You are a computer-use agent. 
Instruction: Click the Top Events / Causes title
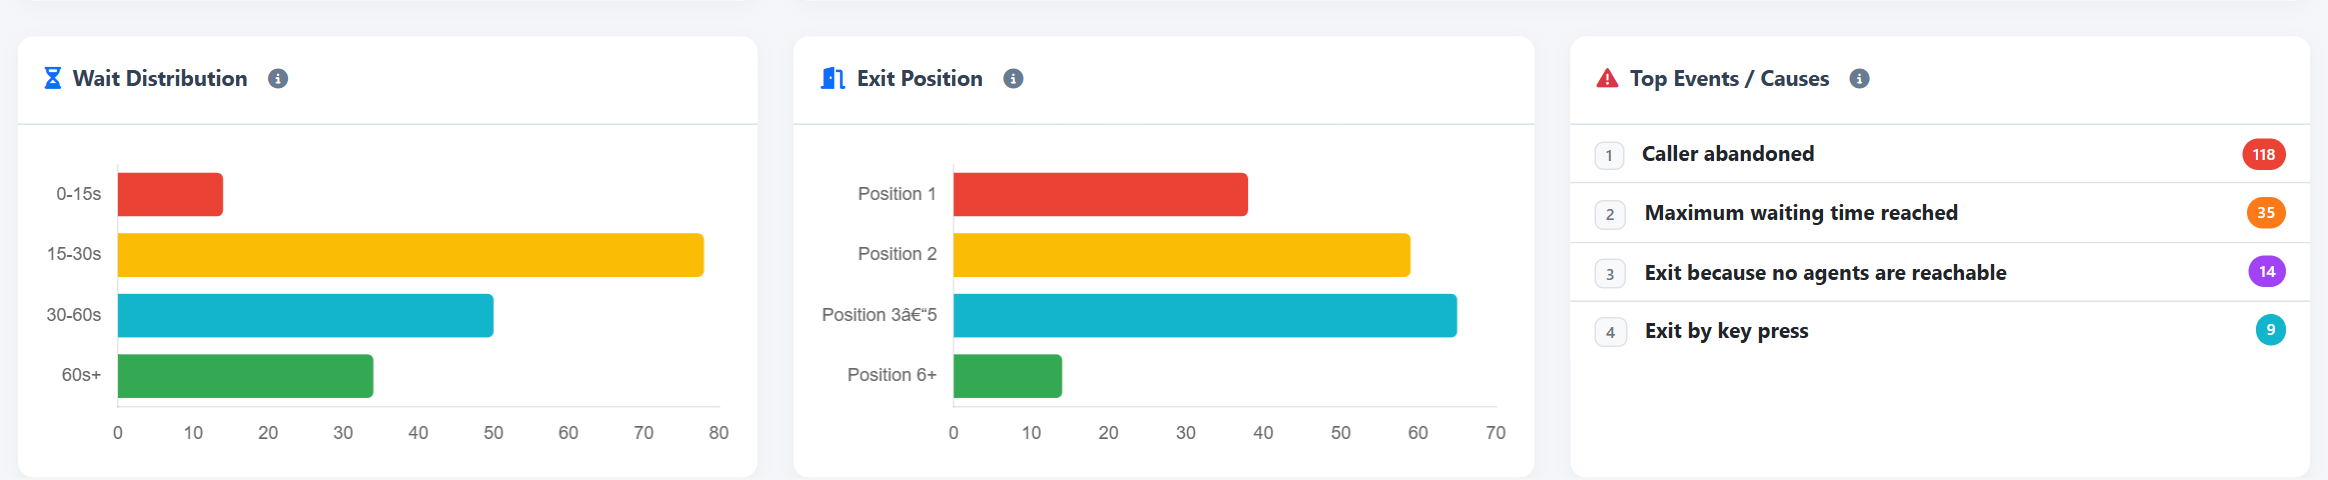[x=1730, y=78]
